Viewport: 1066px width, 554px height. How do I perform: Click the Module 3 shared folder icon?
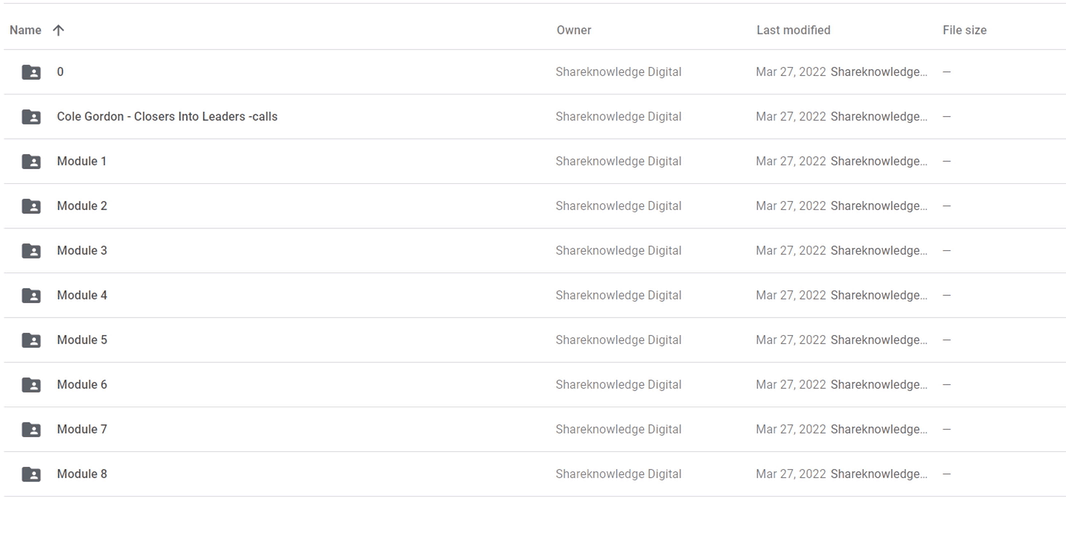click(x=31, y=251)
